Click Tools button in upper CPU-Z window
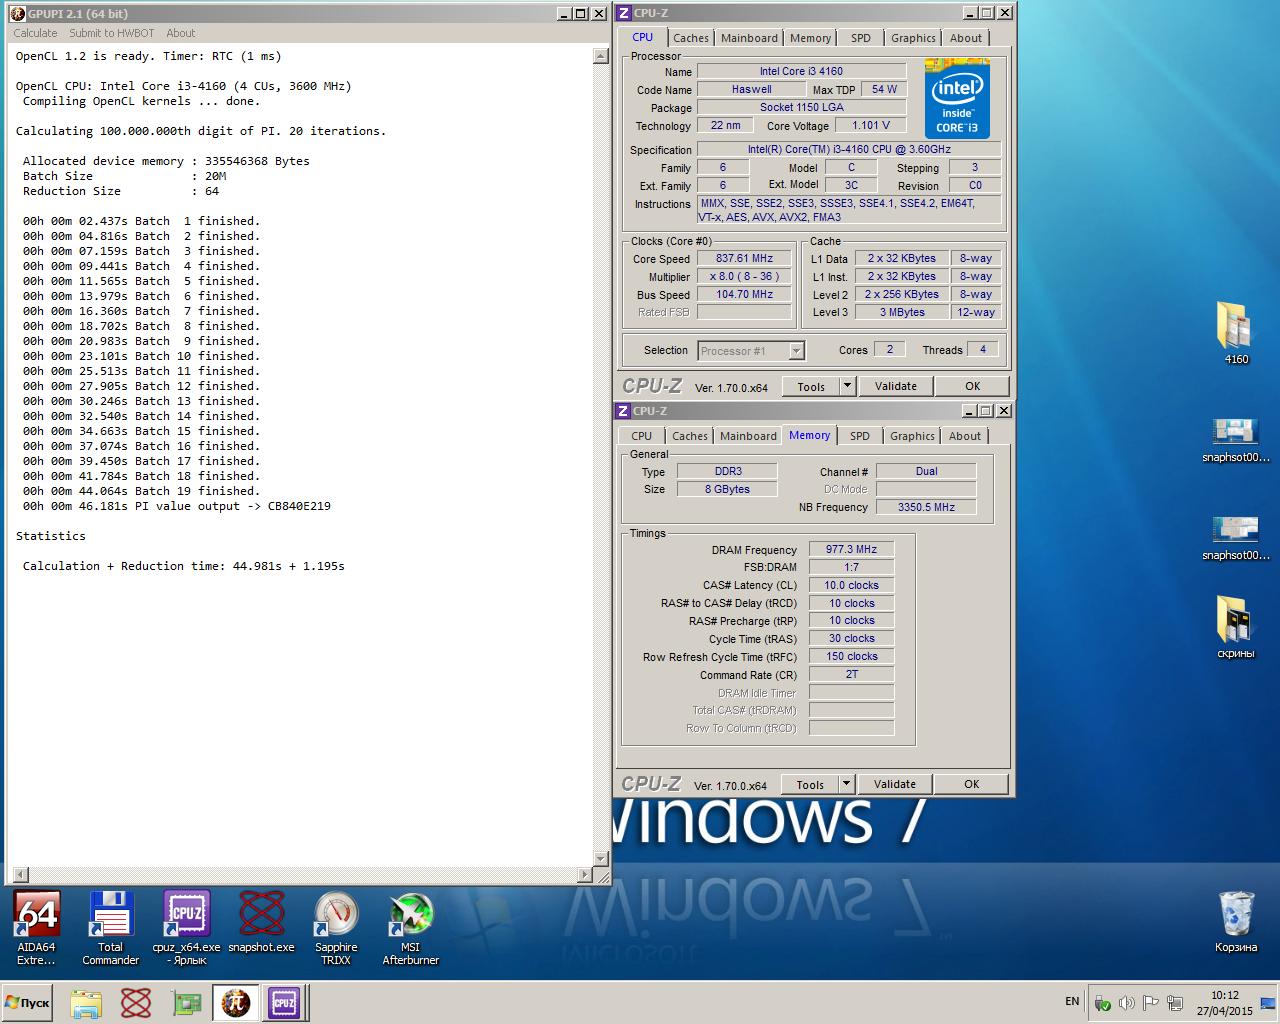The image size is (1280, 1024). pos(811,386)
